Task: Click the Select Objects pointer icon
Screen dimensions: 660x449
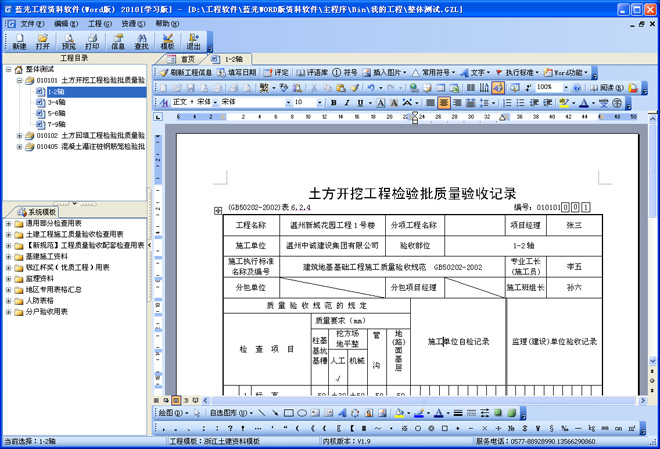Action: (197, 413)
